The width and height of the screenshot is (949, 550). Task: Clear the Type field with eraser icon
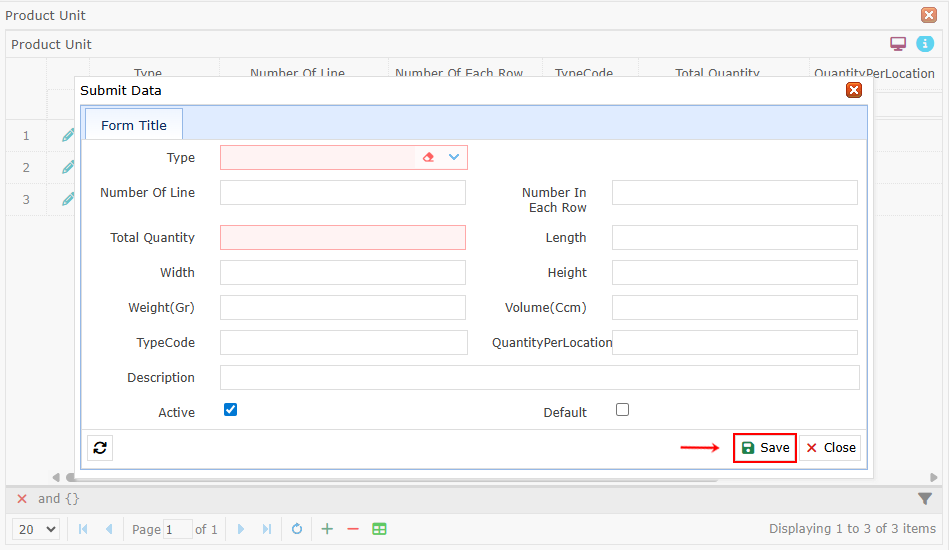click(x=428, y=157)
